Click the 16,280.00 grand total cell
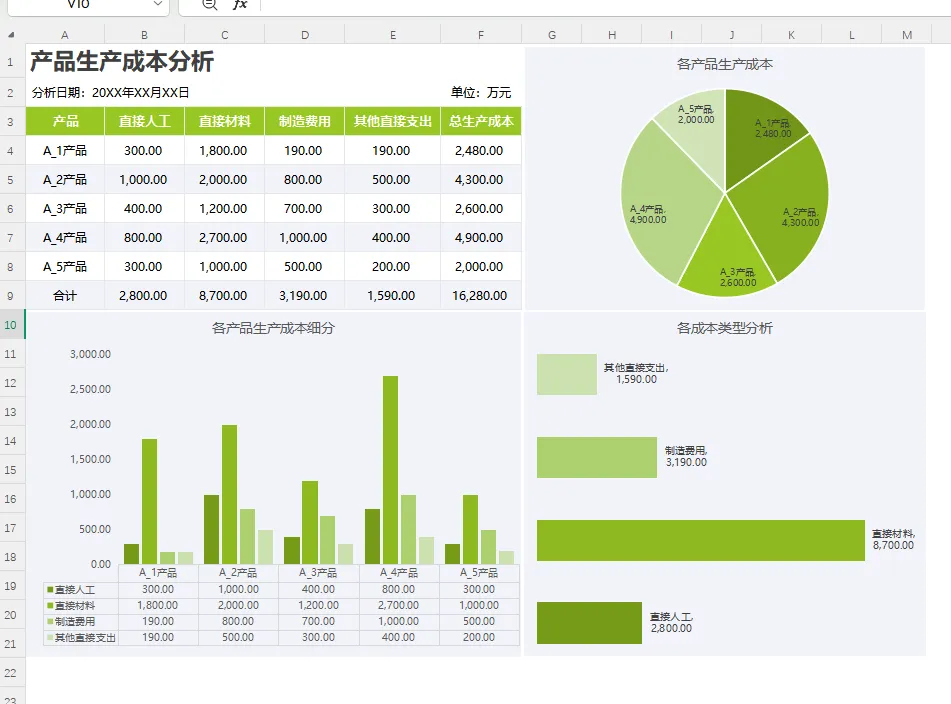Viewport: 951px width, 704px height. [481, 296]
